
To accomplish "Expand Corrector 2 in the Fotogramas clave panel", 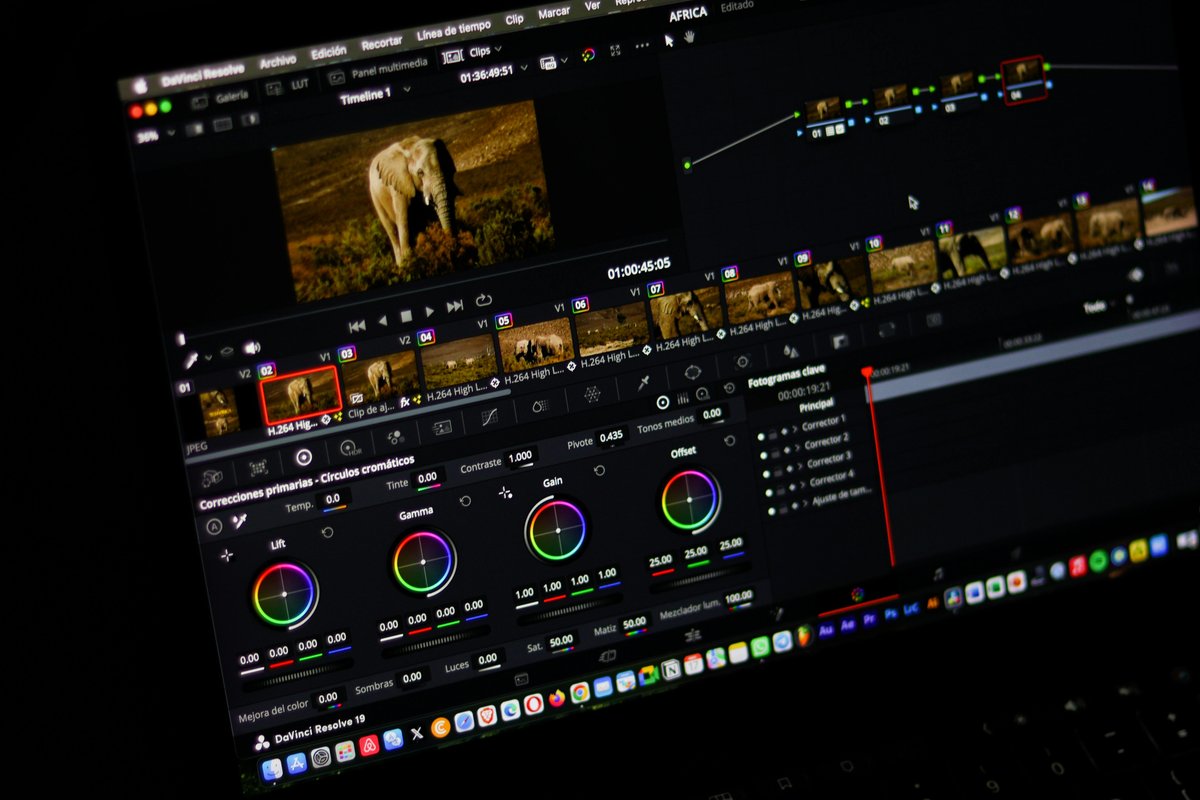I will tap(797, 448).
